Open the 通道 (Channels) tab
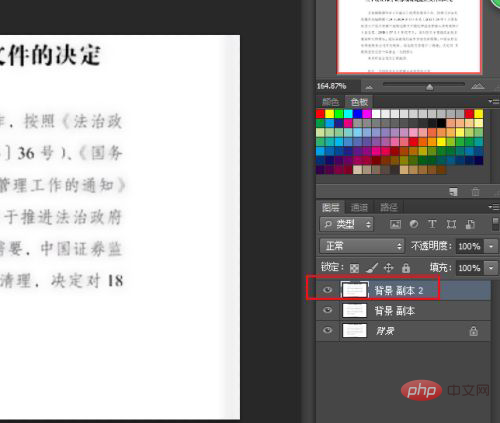Image resolution: width=500 pixels, height=423 pixels. 359,207
